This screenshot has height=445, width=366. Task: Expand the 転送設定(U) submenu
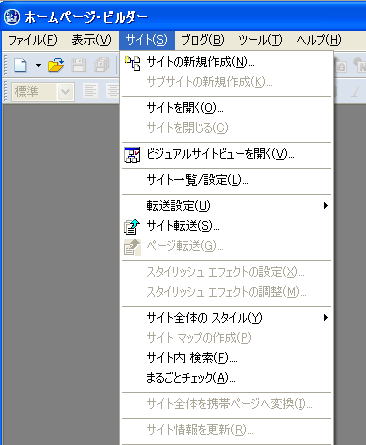227,206
